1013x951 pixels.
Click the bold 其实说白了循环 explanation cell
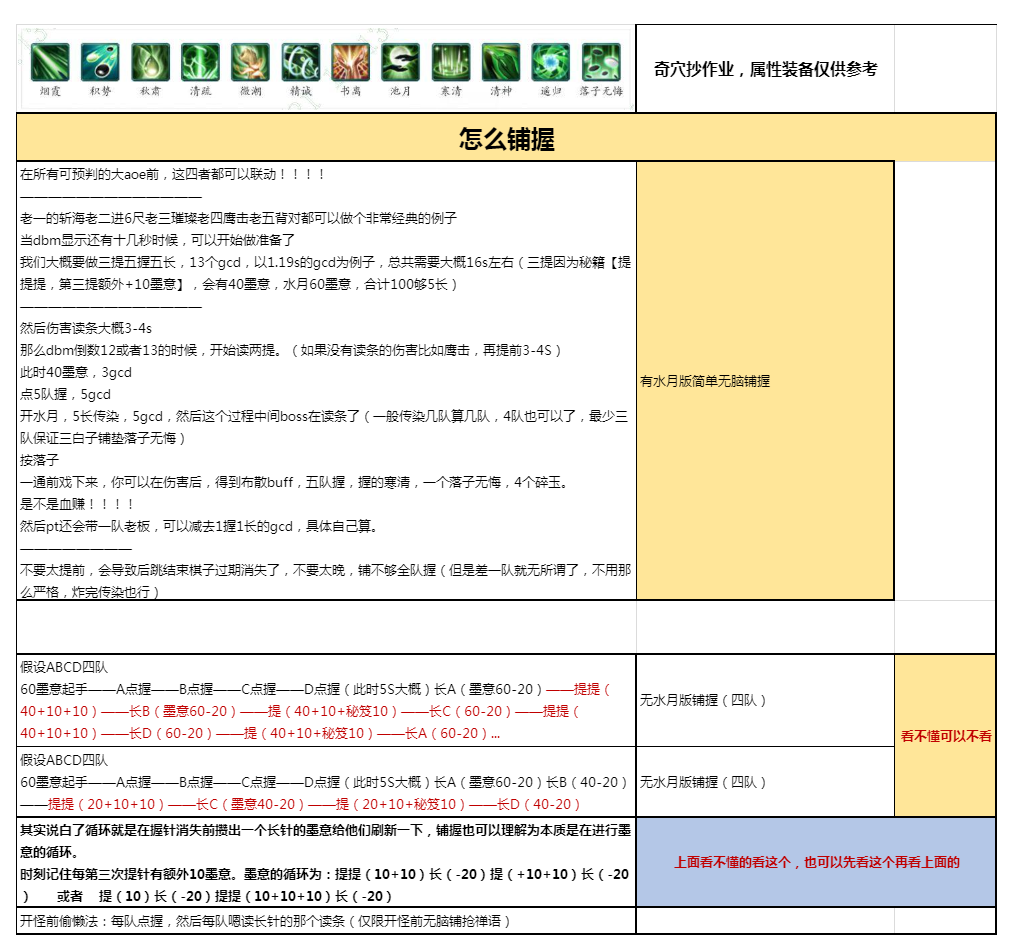[325, 862]
